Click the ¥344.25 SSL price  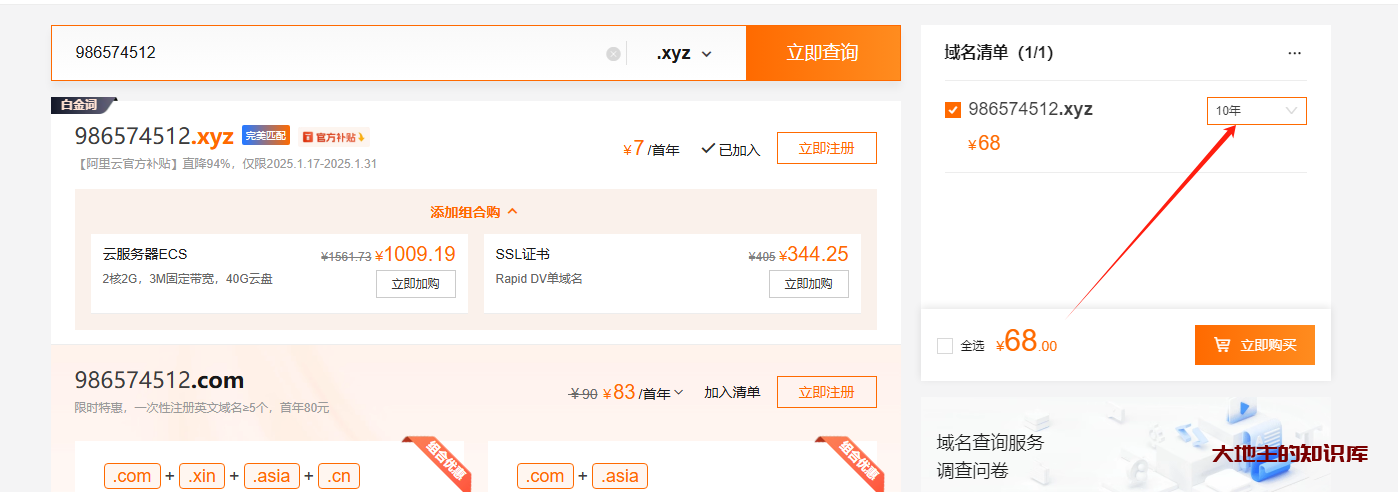click(x=813, y=254)
